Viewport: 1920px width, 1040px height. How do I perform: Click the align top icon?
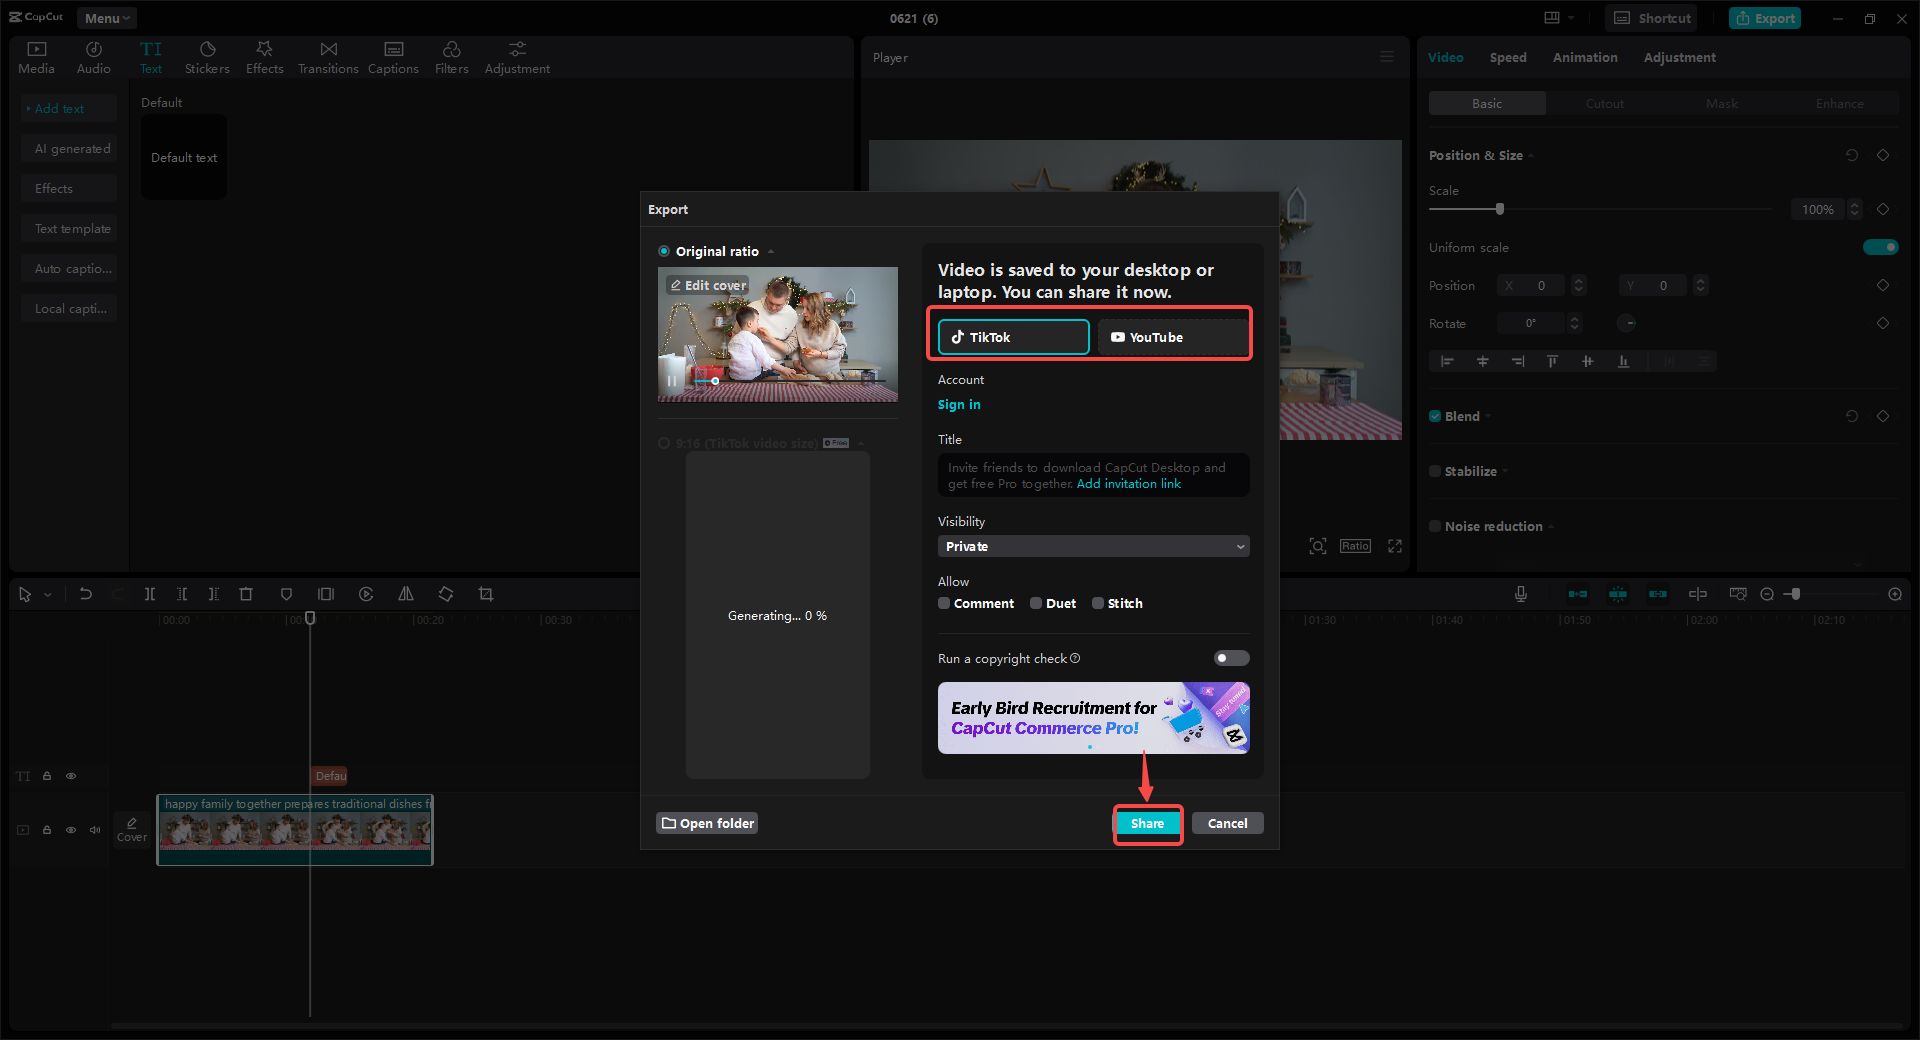[x=1552, y=361]
